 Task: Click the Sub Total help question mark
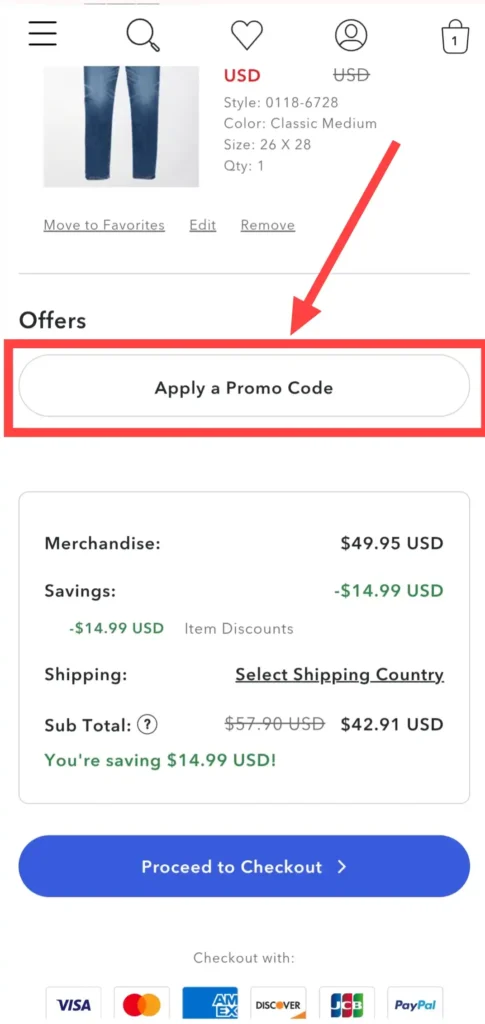148,724
